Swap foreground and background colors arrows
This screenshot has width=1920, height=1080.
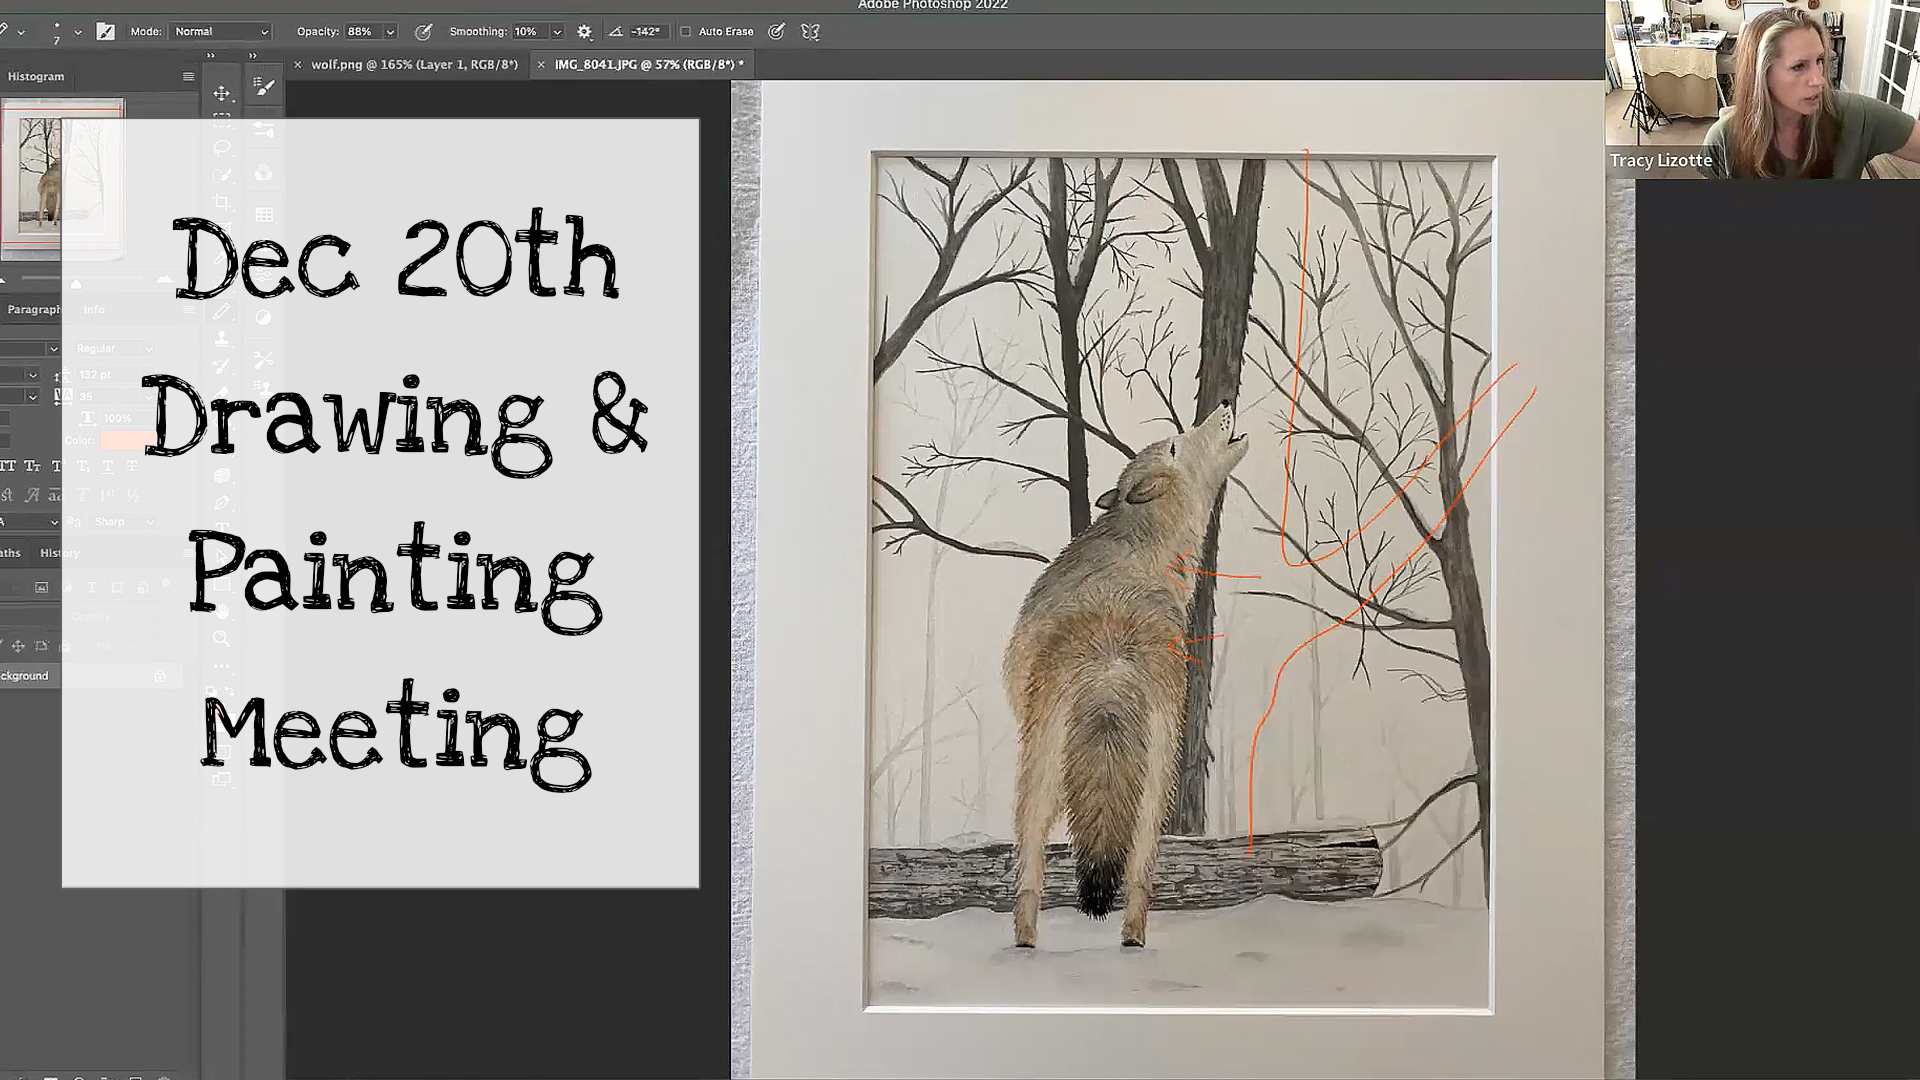tap(230, 691)
